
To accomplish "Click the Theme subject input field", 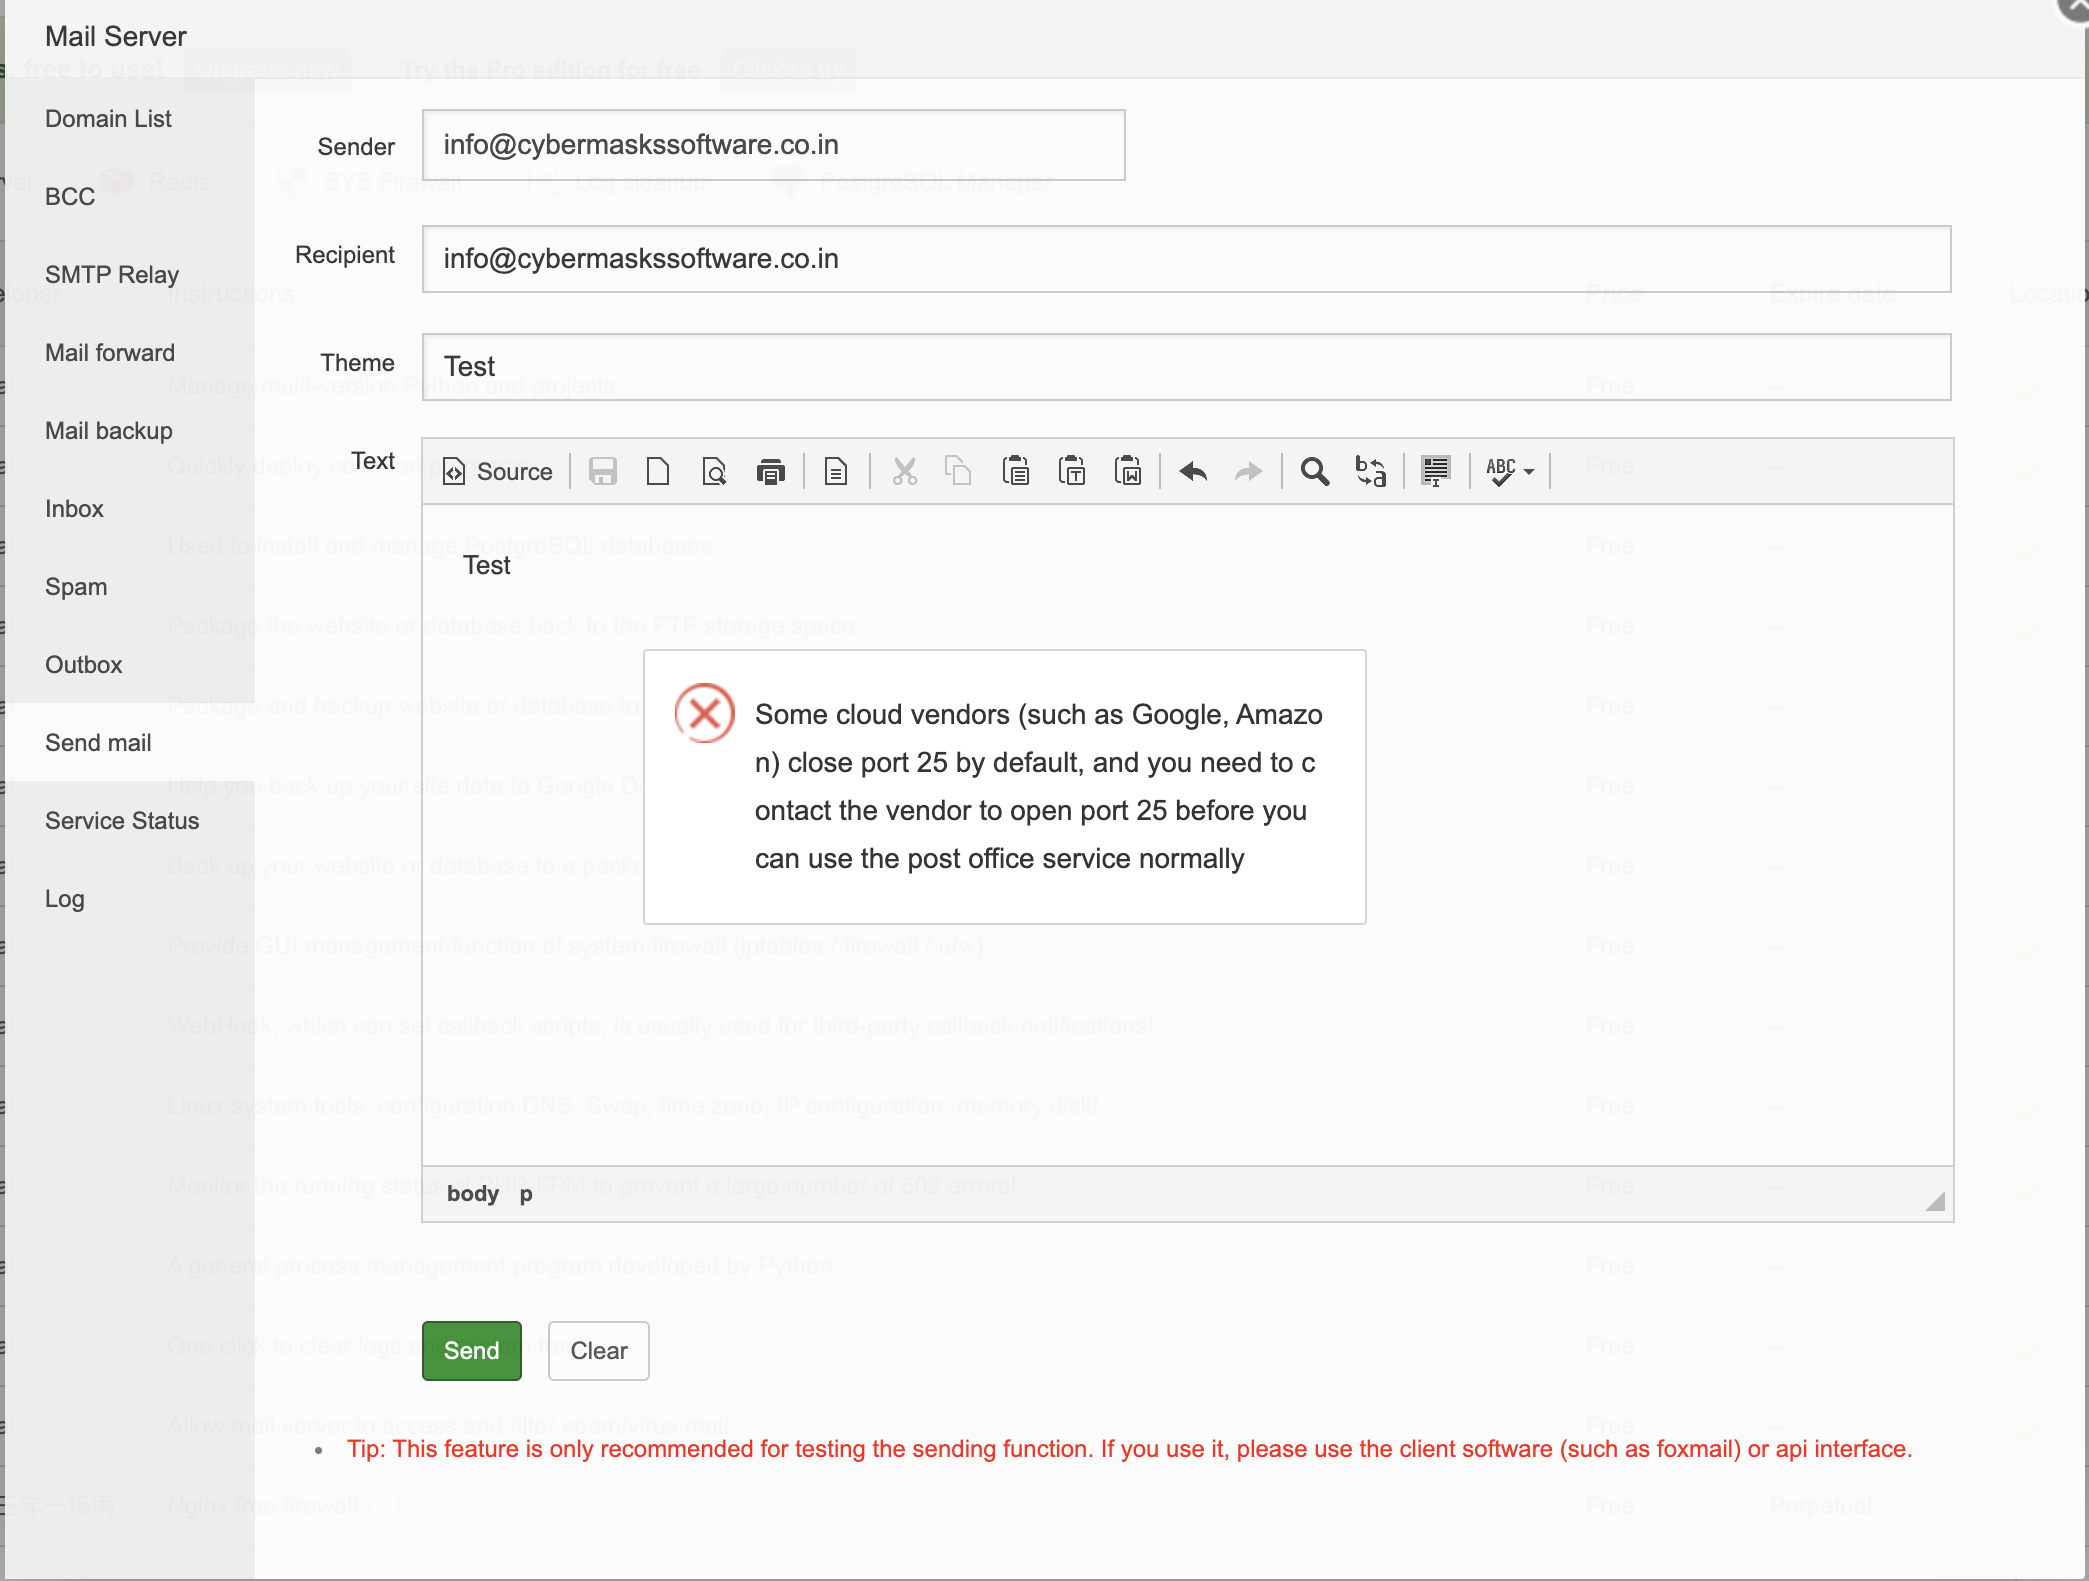I will (1186, 367).
